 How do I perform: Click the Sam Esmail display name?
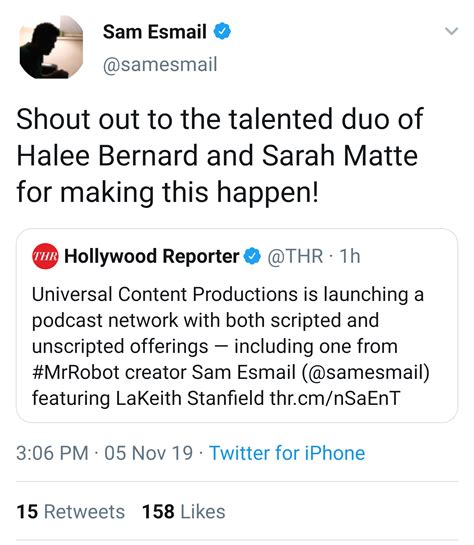(155, 32)
